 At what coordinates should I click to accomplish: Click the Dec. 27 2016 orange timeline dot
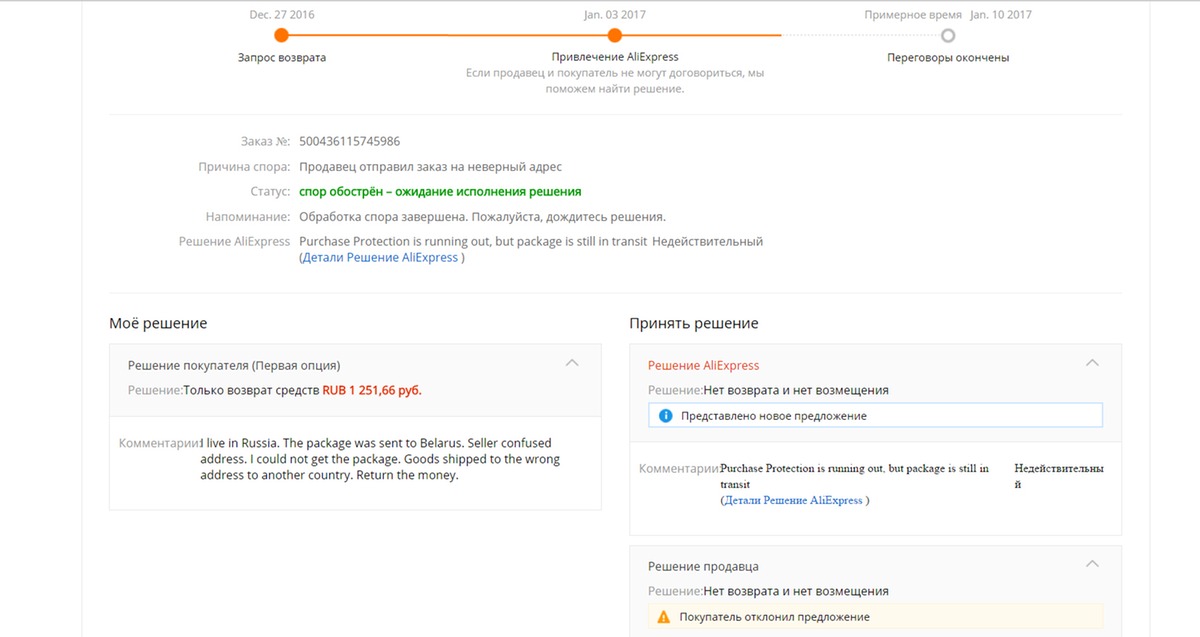[282, 35]
